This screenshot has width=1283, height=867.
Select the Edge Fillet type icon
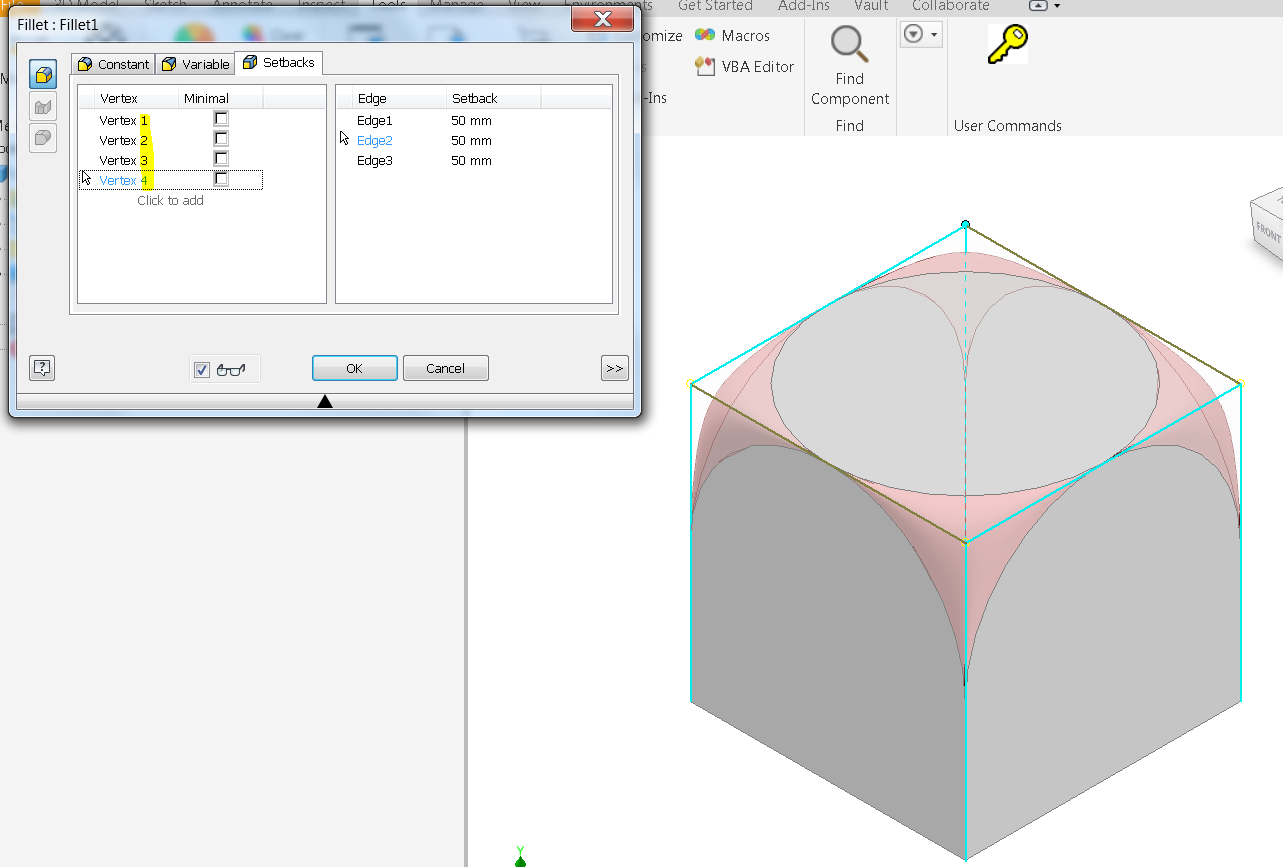(42, 73)
